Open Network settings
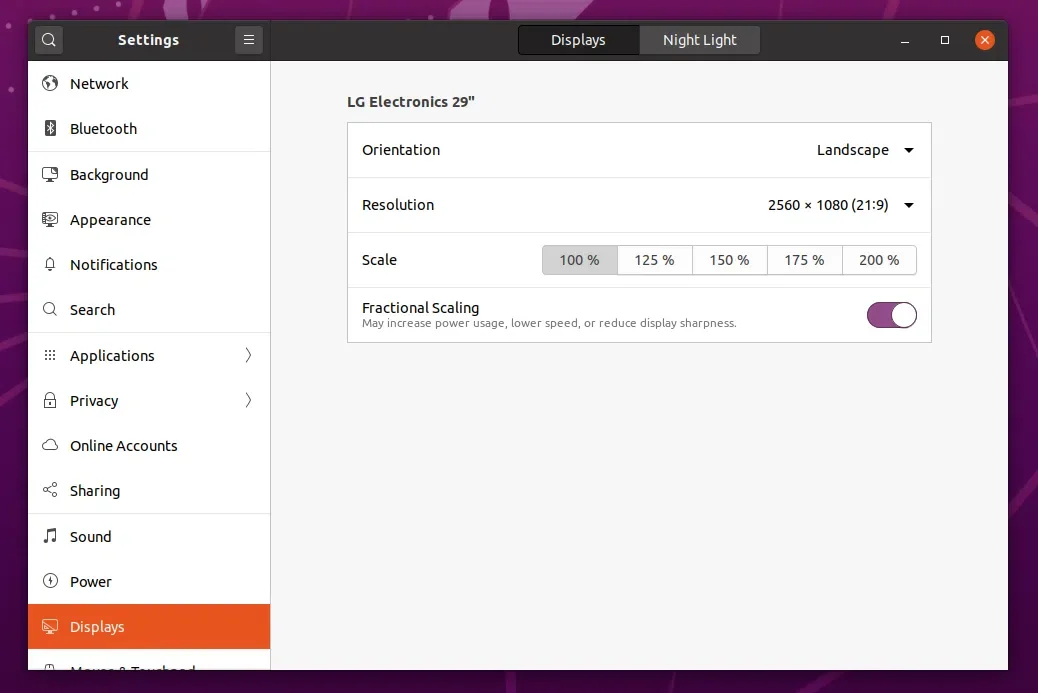The image size is (1038, 693). (149, 83)
